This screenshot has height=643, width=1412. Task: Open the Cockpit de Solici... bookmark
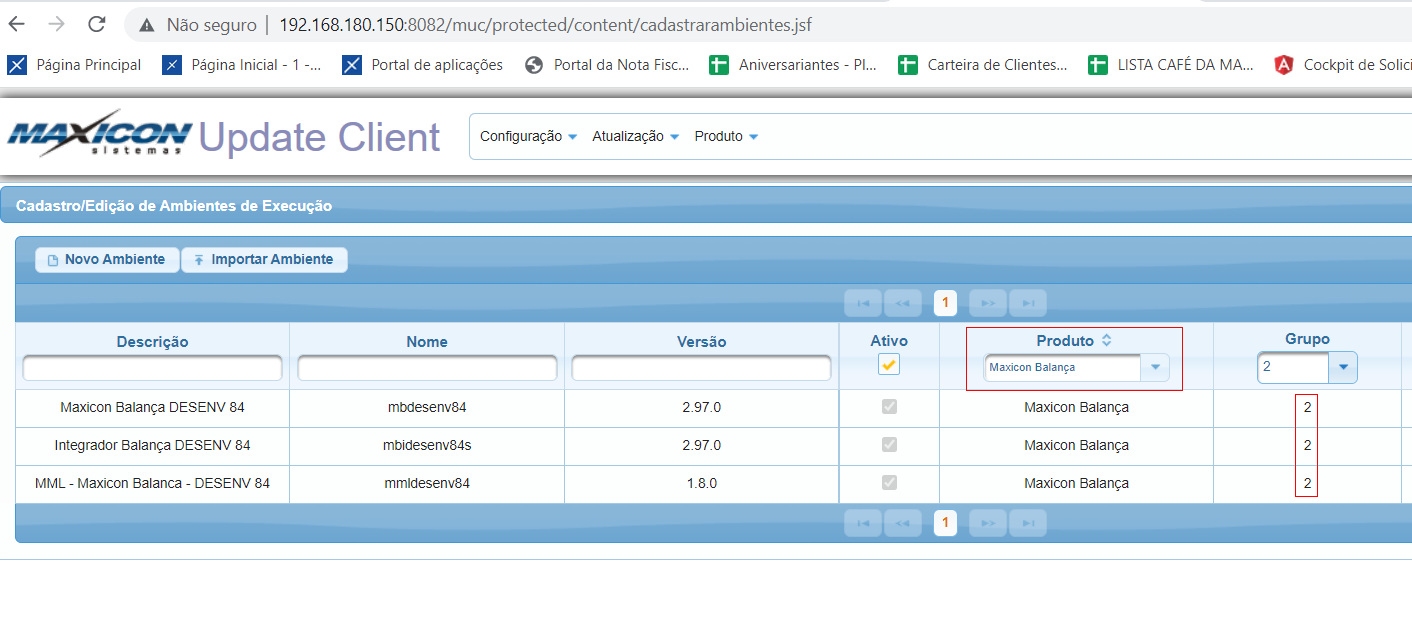tap(1343, 65)
